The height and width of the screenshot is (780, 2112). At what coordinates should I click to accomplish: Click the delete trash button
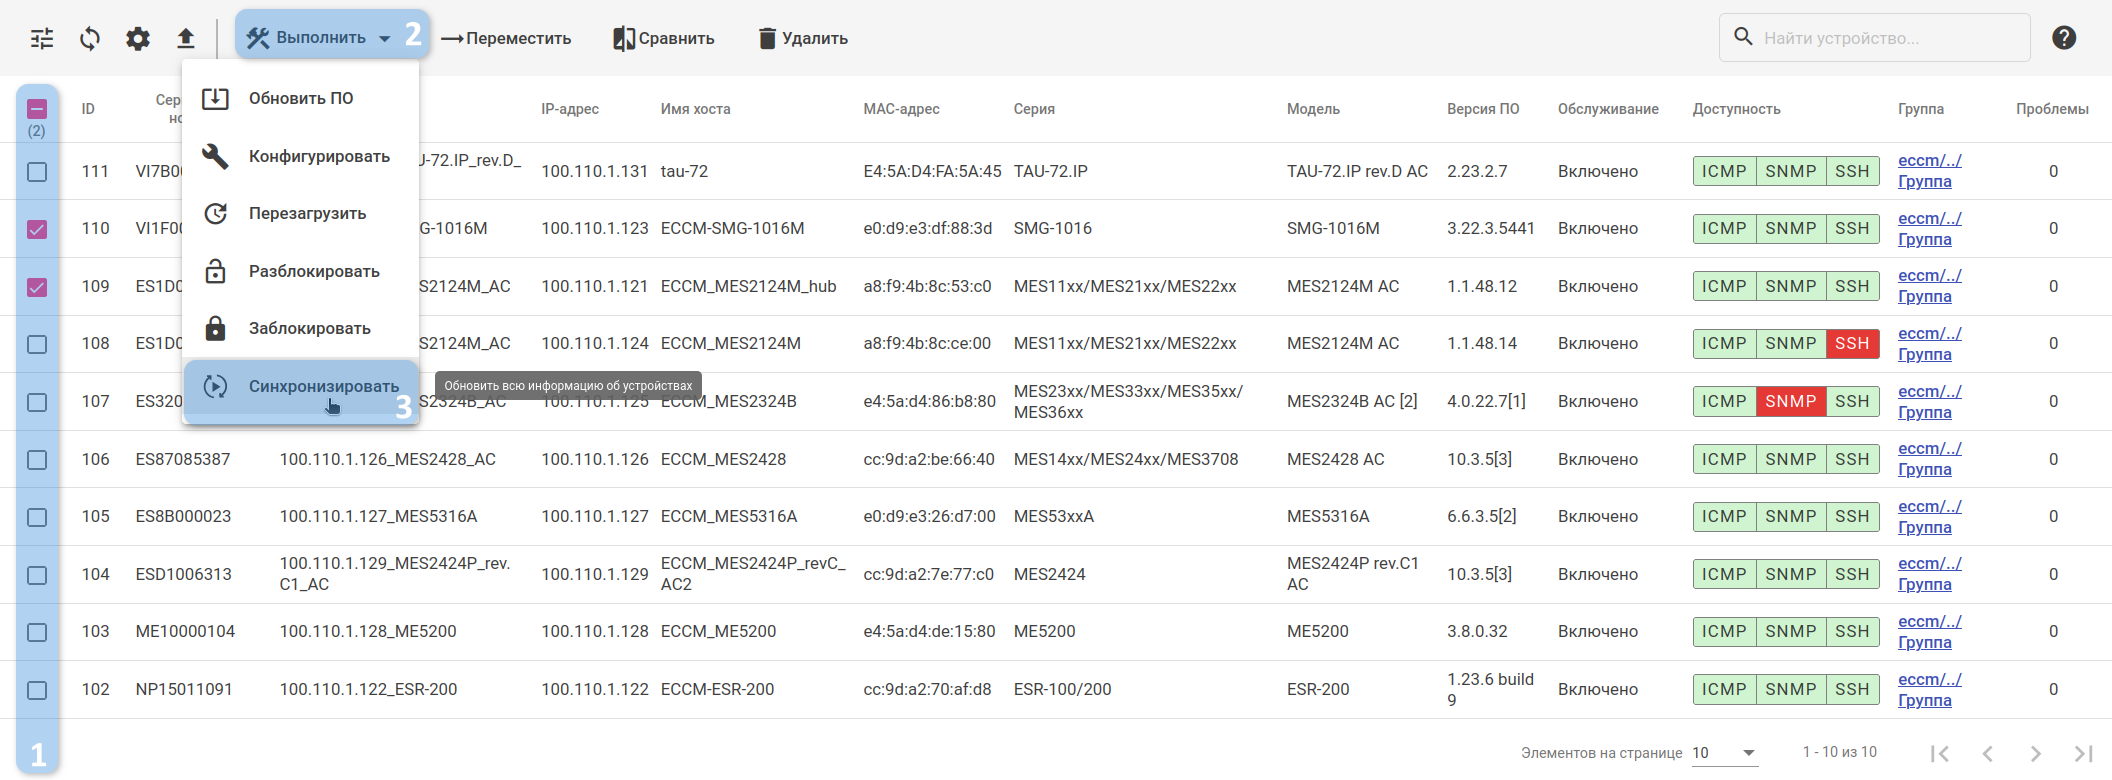click(x=803, y=38)
